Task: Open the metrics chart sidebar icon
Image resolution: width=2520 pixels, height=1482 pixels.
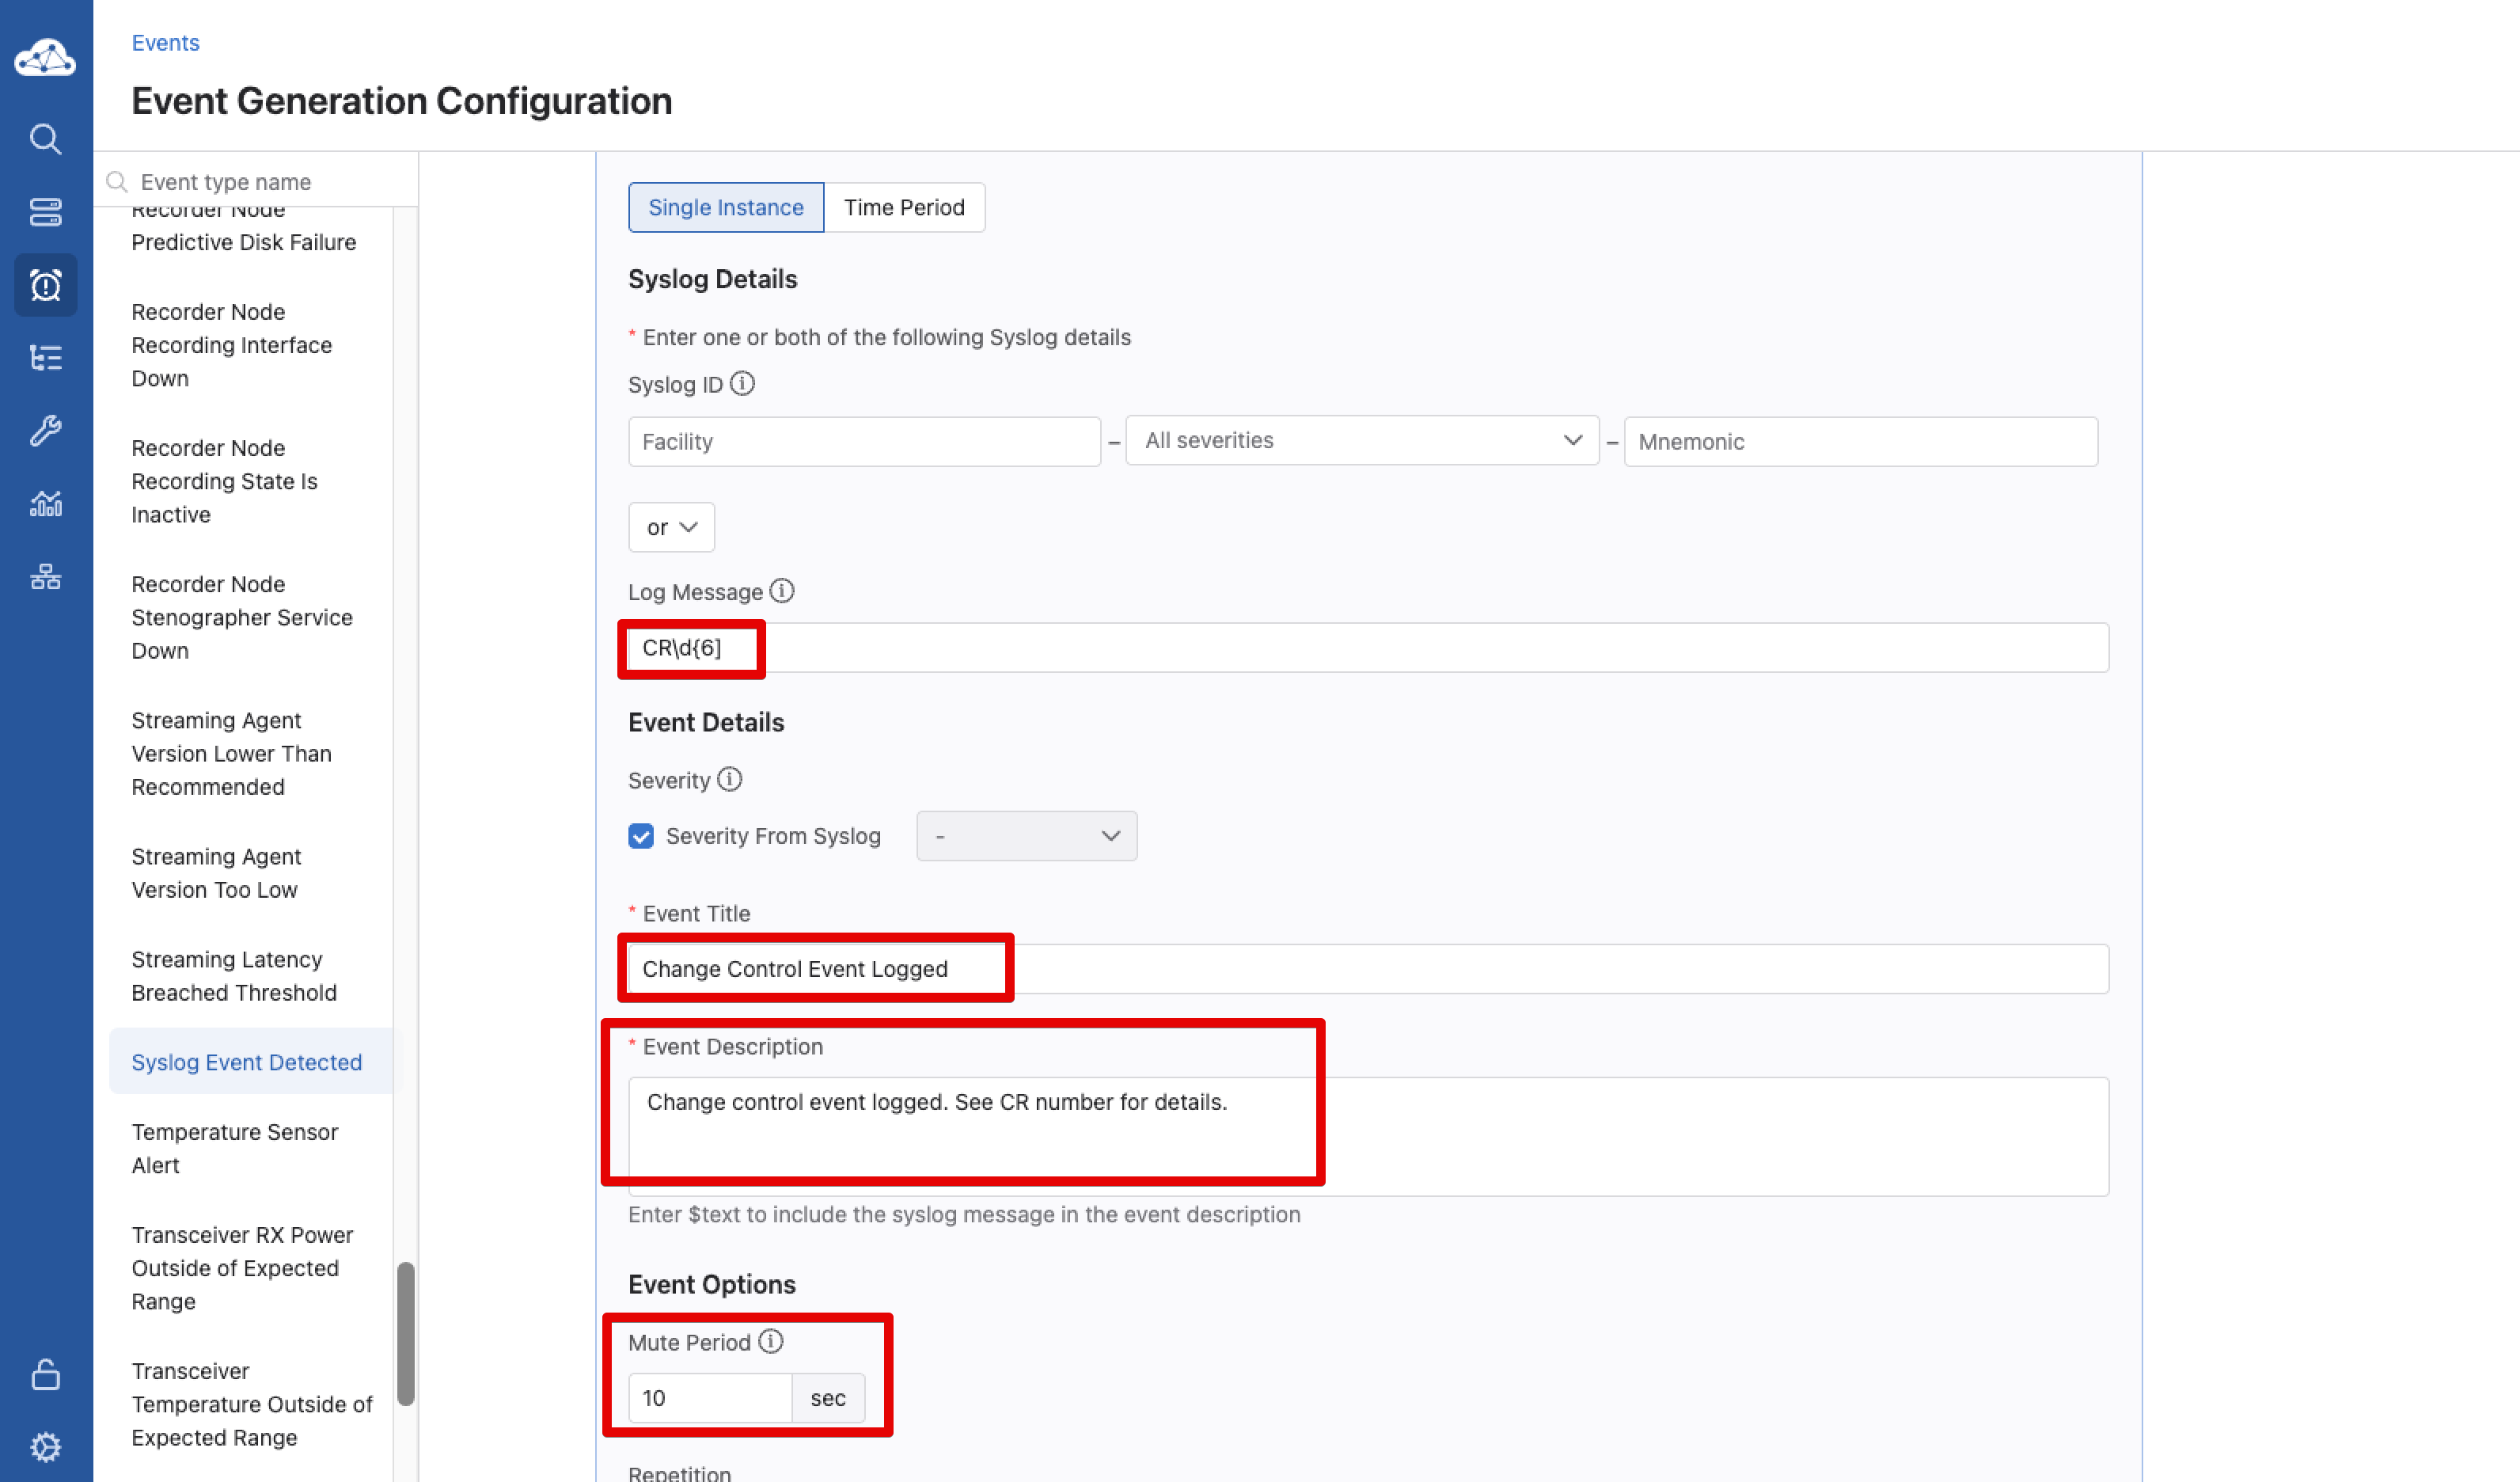Action: [x=45, y=503]
